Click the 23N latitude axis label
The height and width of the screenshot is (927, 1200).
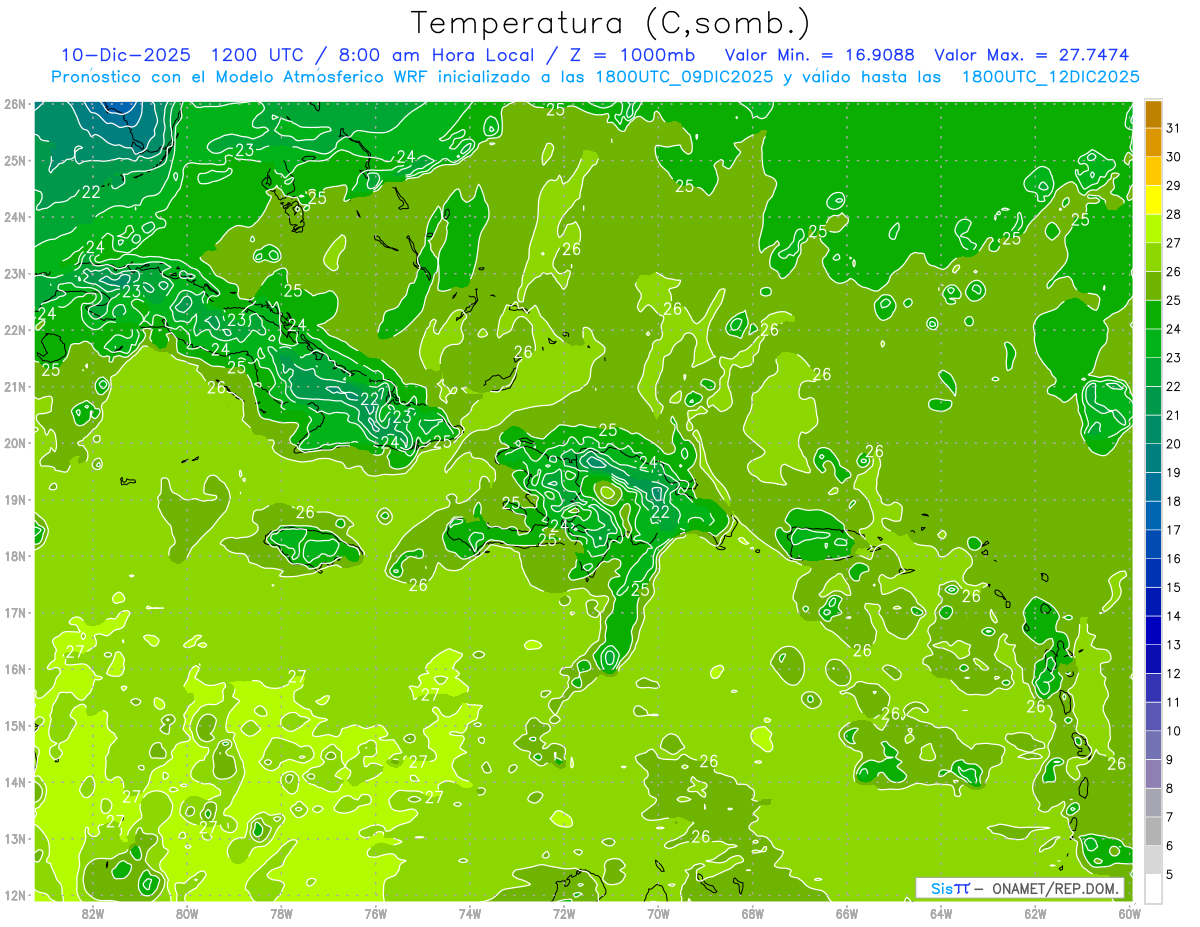(16, 273)
